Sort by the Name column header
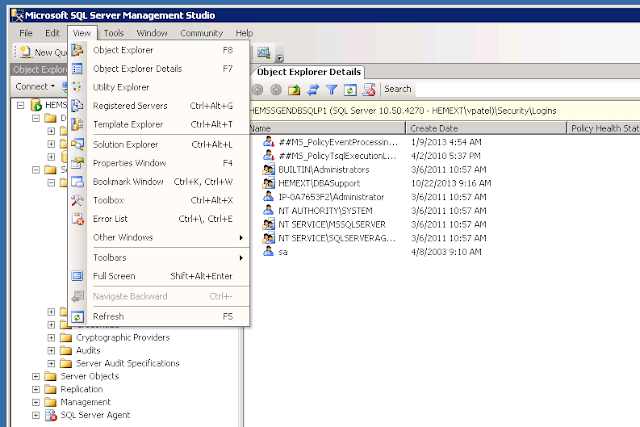 (x=327, y=128)
